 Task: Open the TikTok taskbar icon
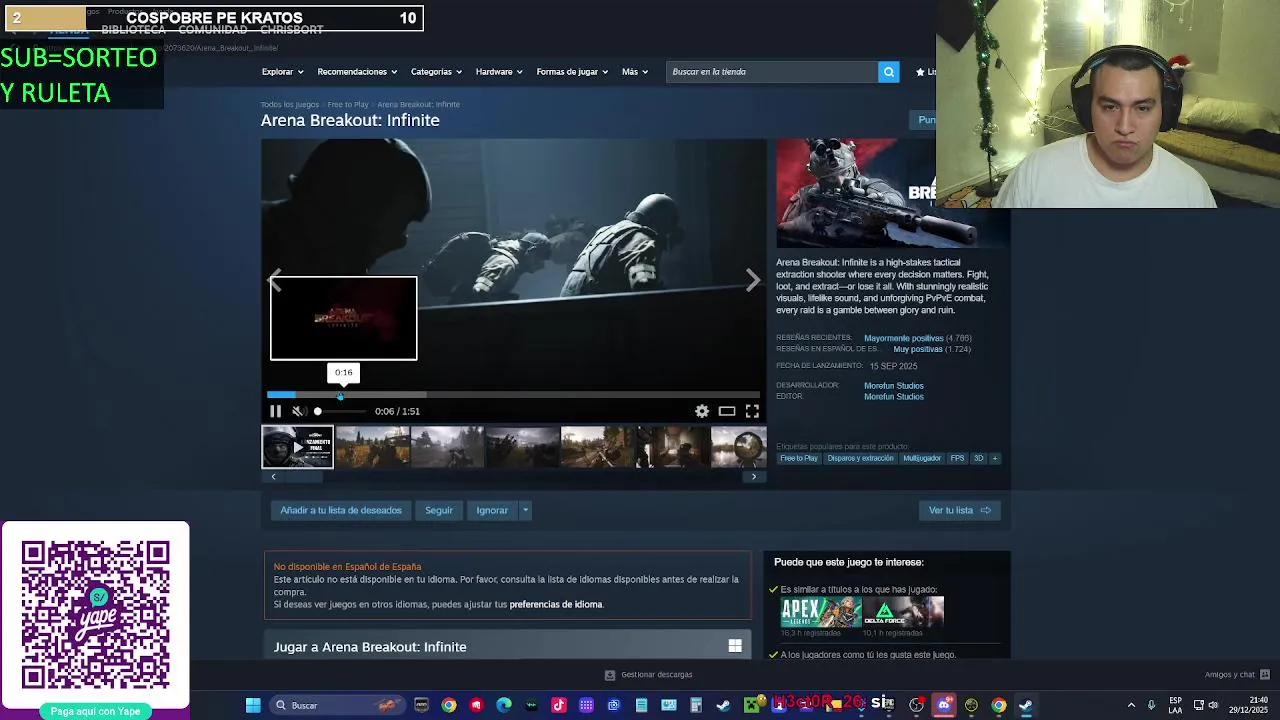pos(559,705)
